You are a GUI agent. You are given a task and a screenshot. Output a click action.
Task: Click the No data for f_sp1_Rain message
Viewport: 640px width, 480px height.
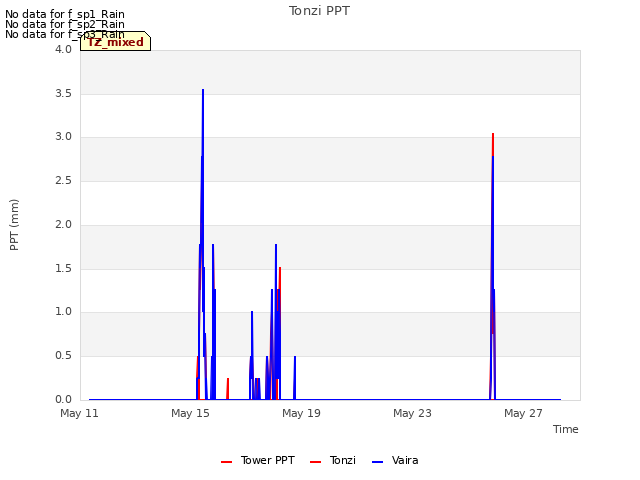pyautogui.click(x=65, y=14)
